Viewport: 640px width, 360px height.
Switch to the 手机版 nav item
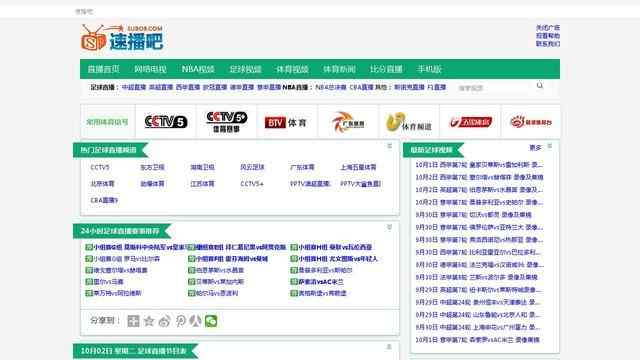[x=429, y=69]
